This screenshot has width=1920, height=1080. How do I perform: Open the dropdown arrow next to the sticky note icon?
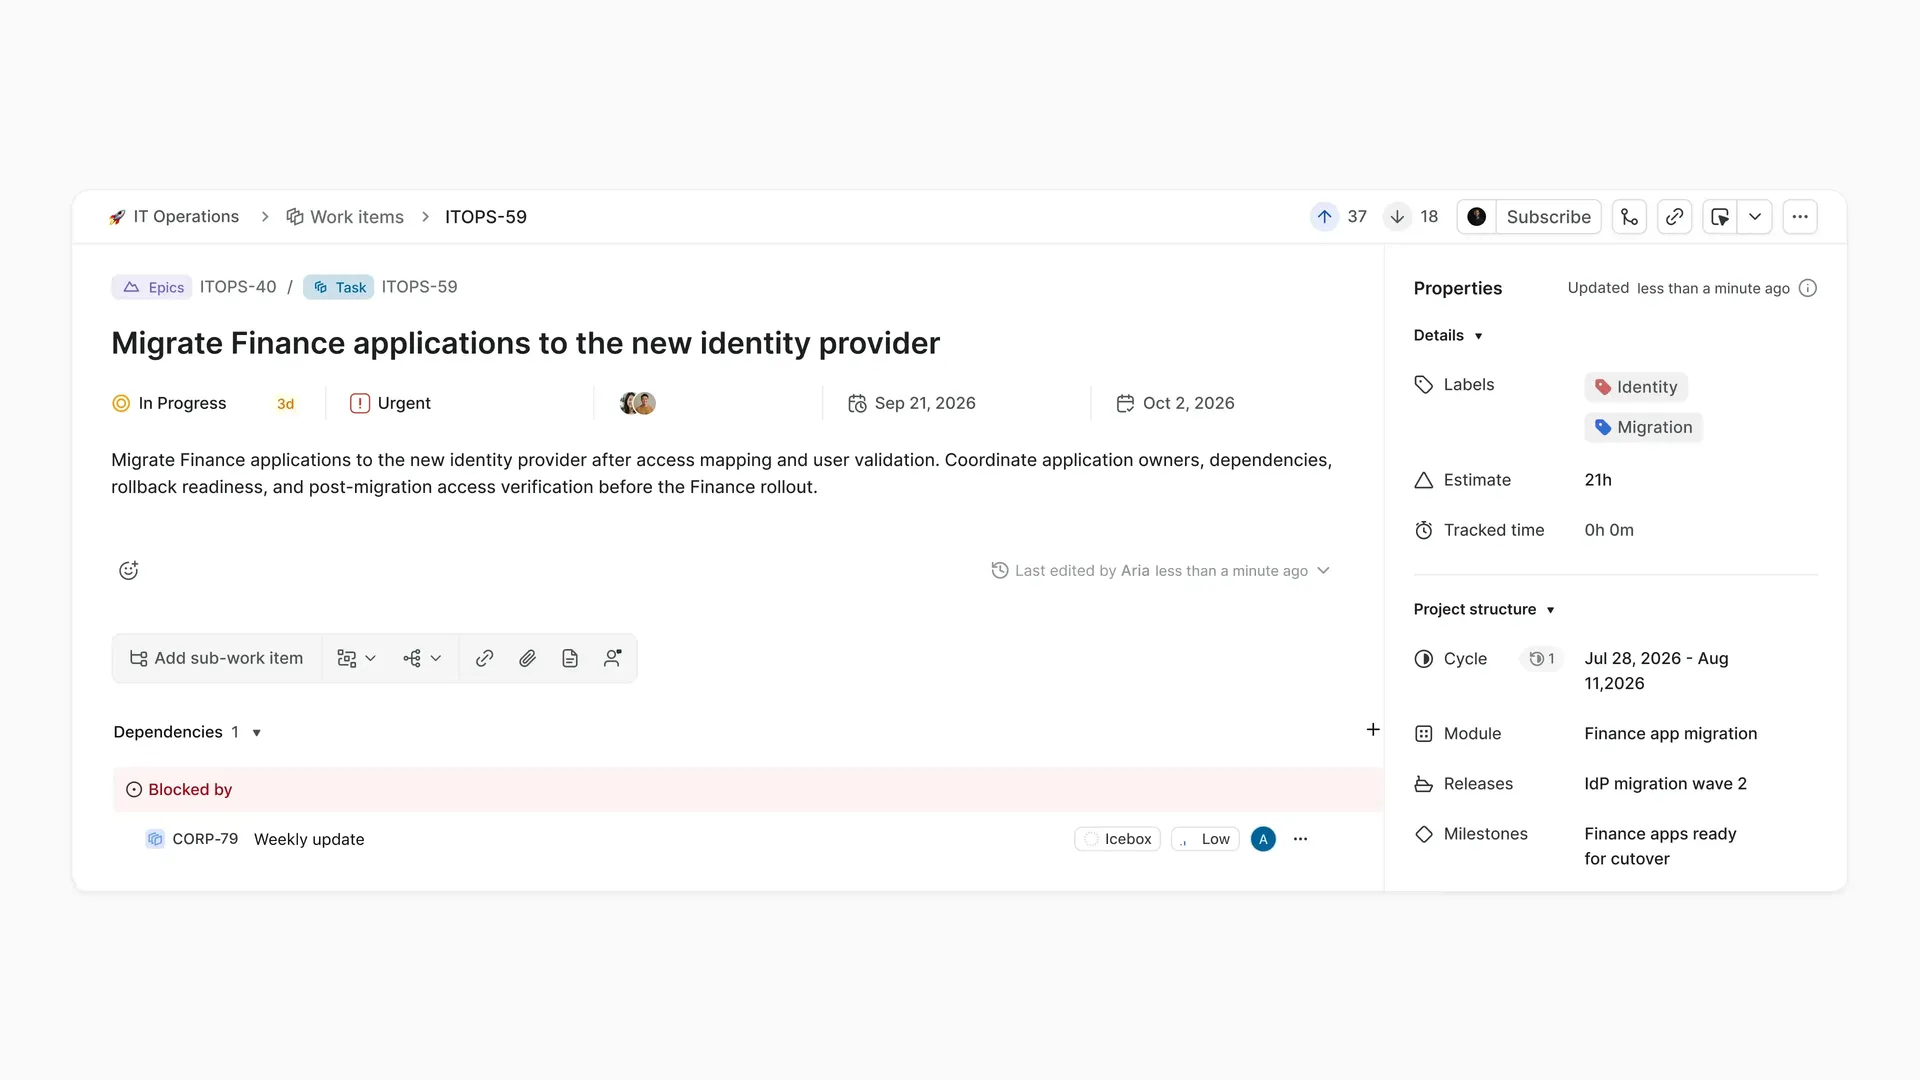pos(1755,217)
